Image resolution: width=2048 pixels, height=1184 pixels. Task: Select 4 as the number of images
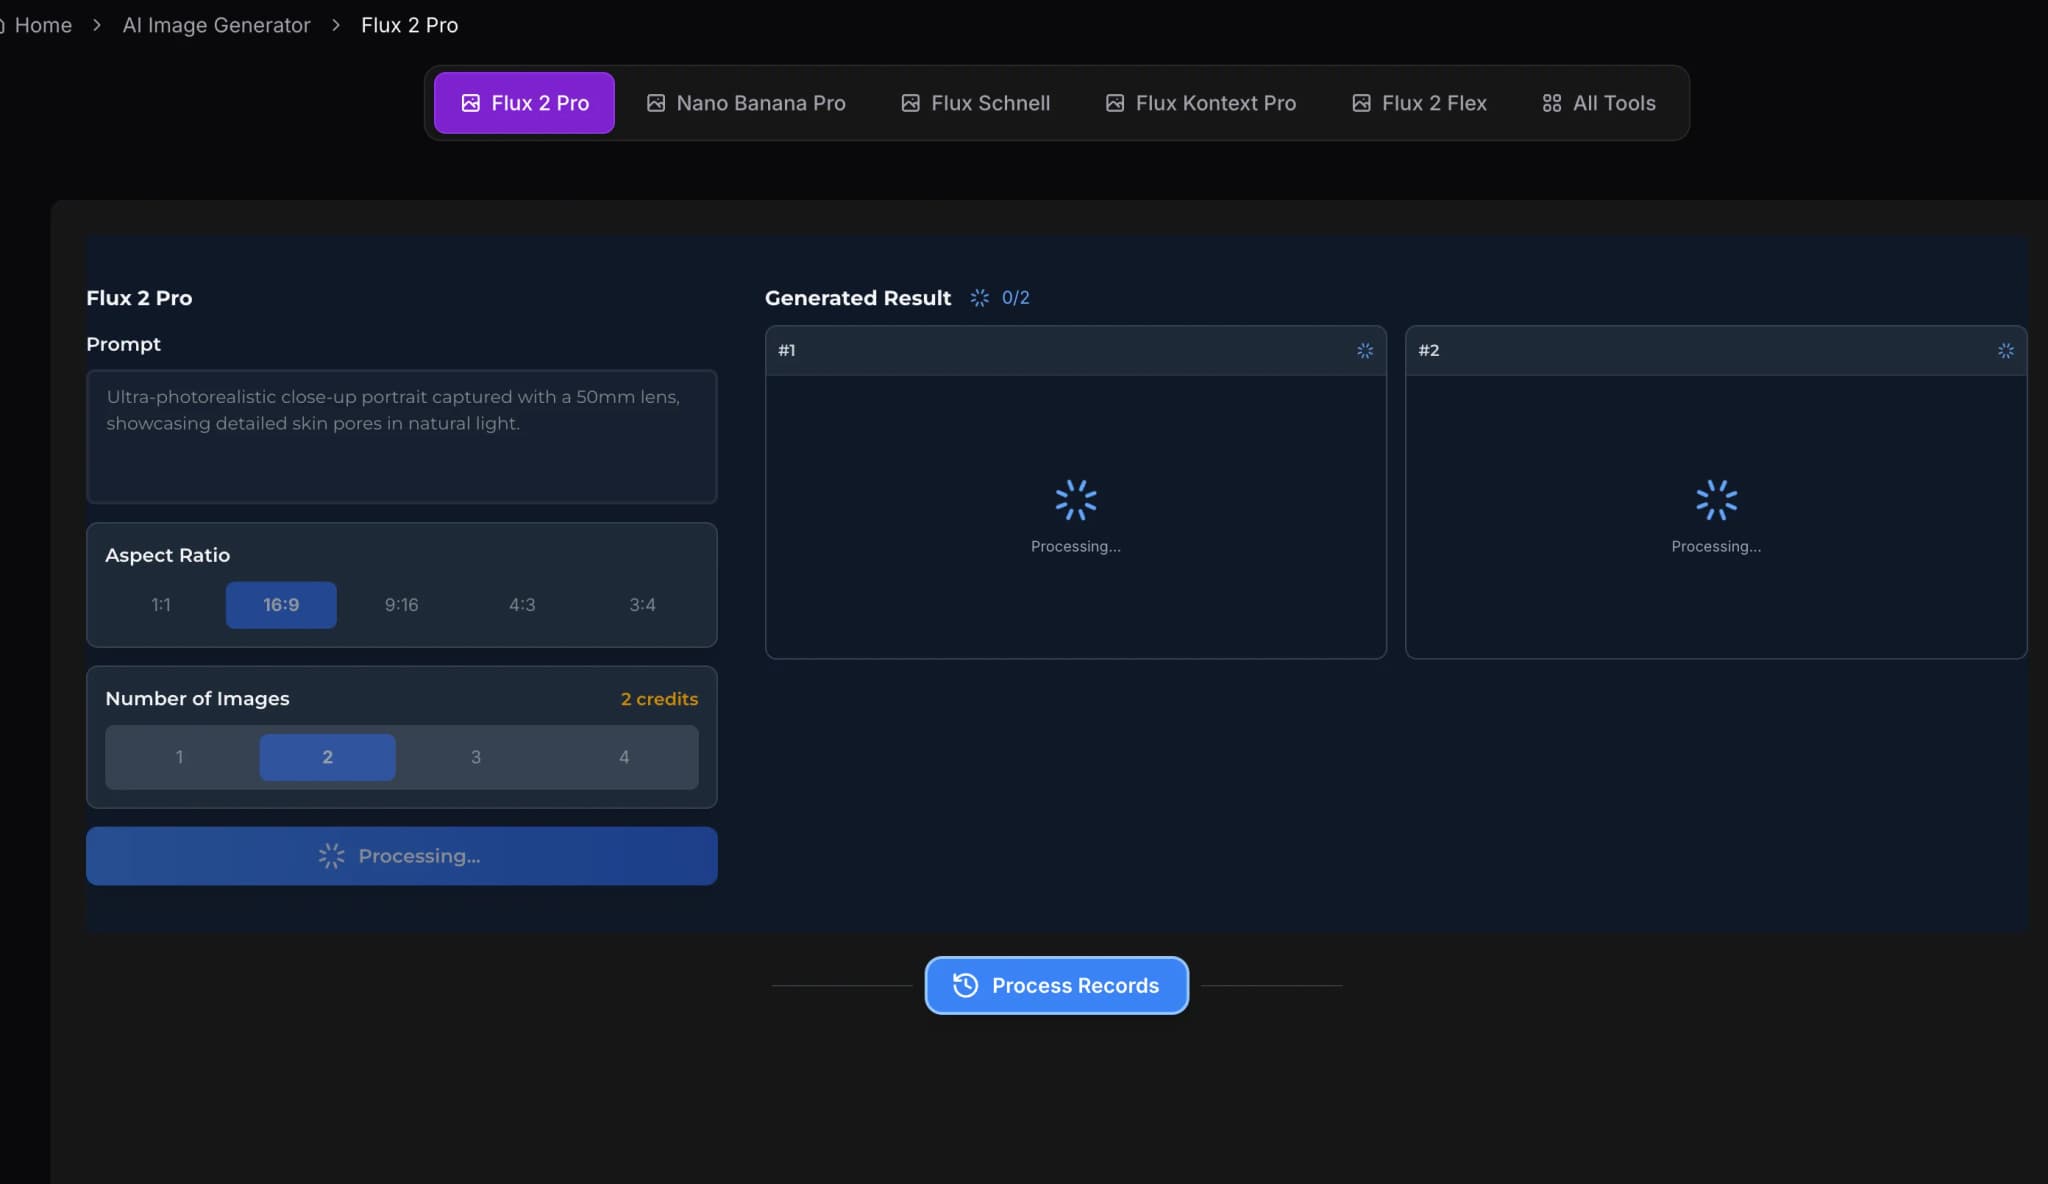pyautogui.click(x=623, y=757)
